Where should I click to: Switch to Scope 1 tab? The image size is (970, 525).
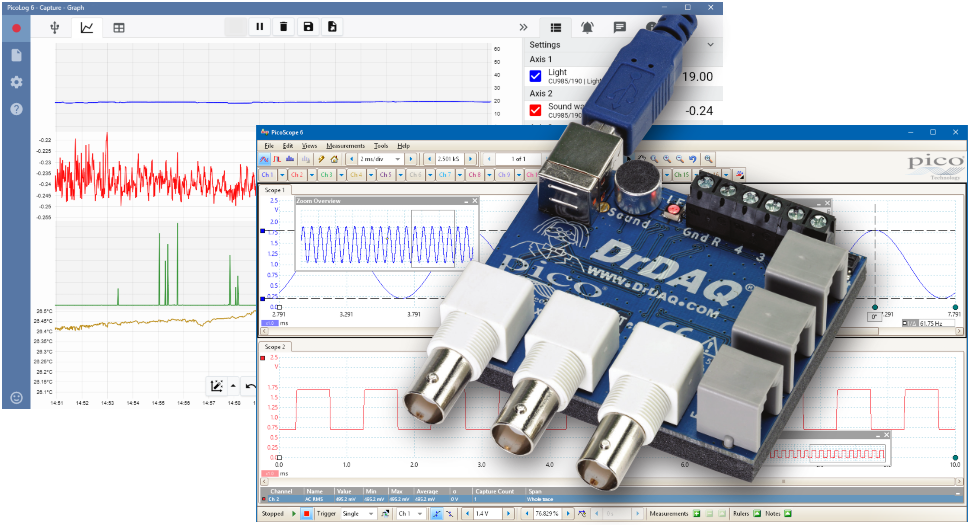(x=275, y=190)
